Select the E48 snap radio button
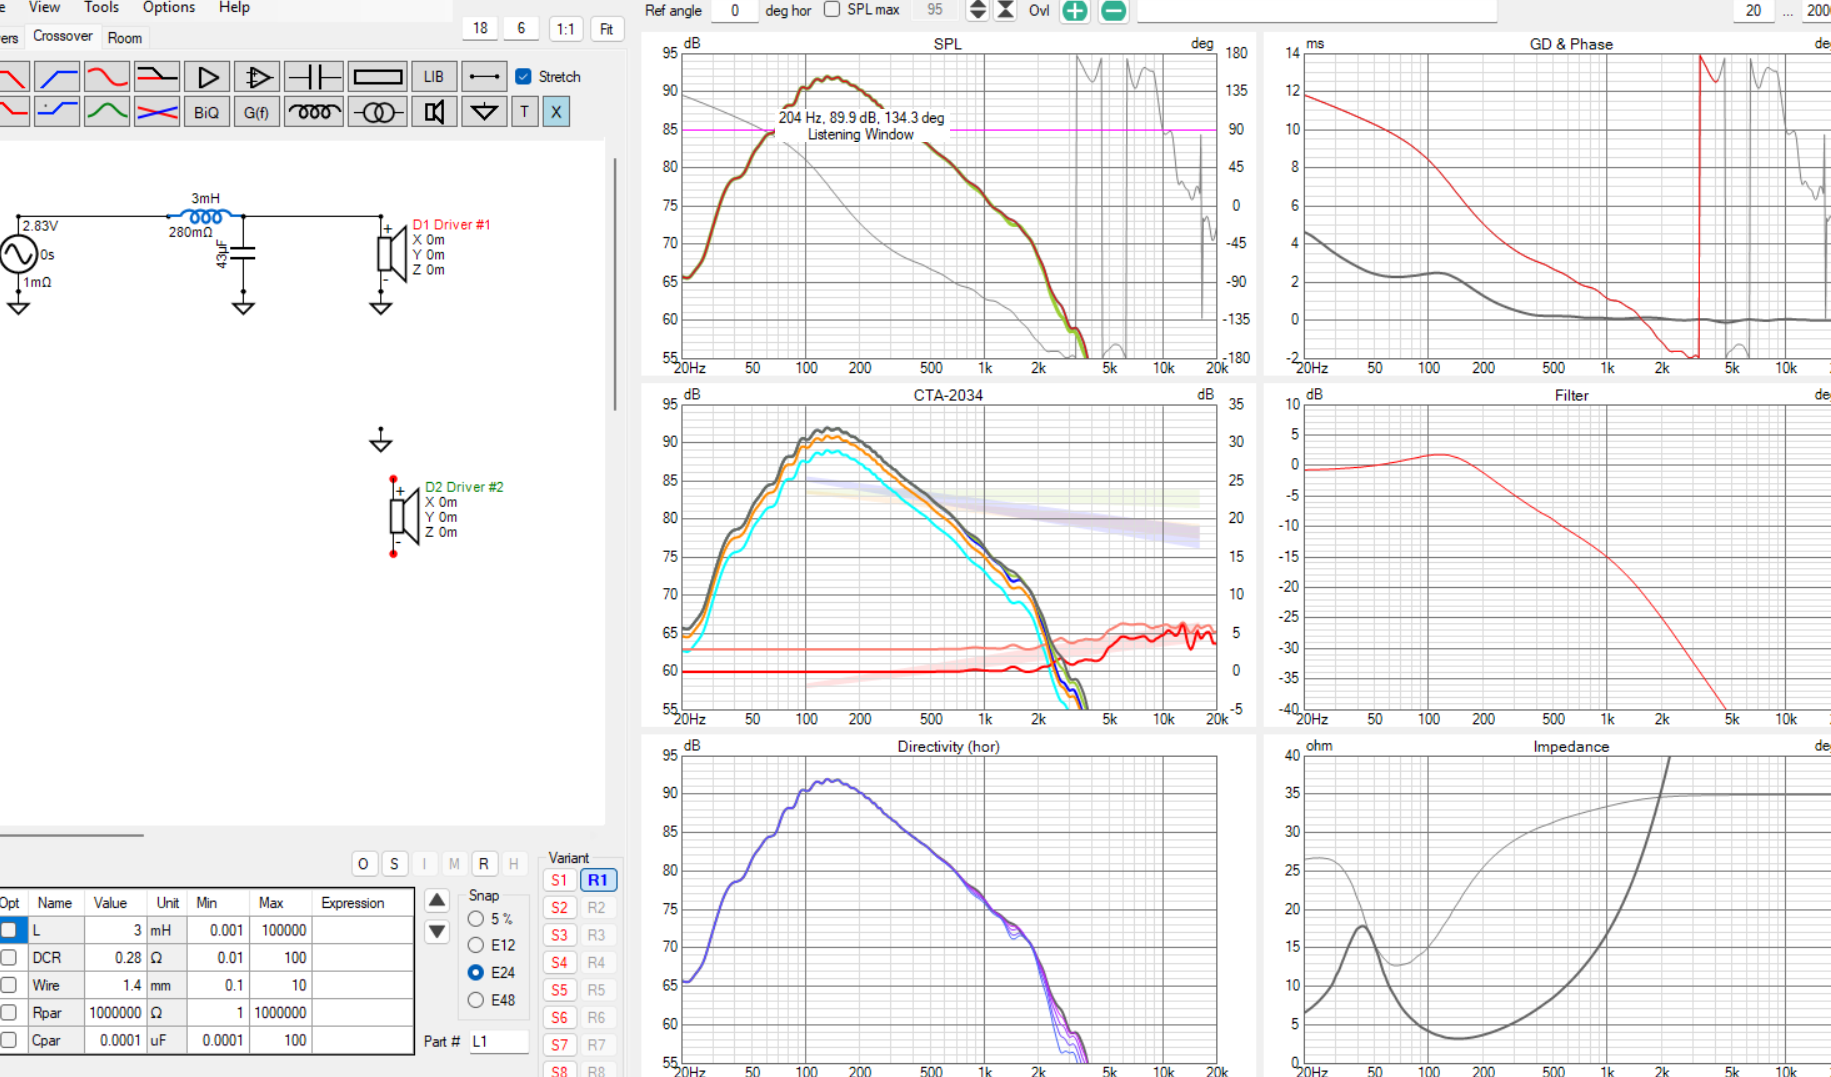1831x1077 pixels. (476, 1000)
